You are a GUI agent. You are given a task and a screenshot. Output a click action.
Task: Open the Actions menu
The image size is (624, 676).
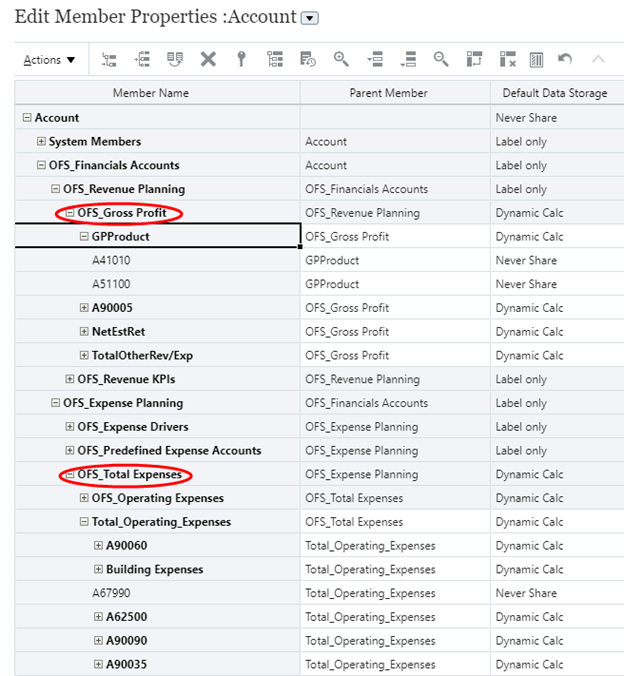[x=49, y=60]
